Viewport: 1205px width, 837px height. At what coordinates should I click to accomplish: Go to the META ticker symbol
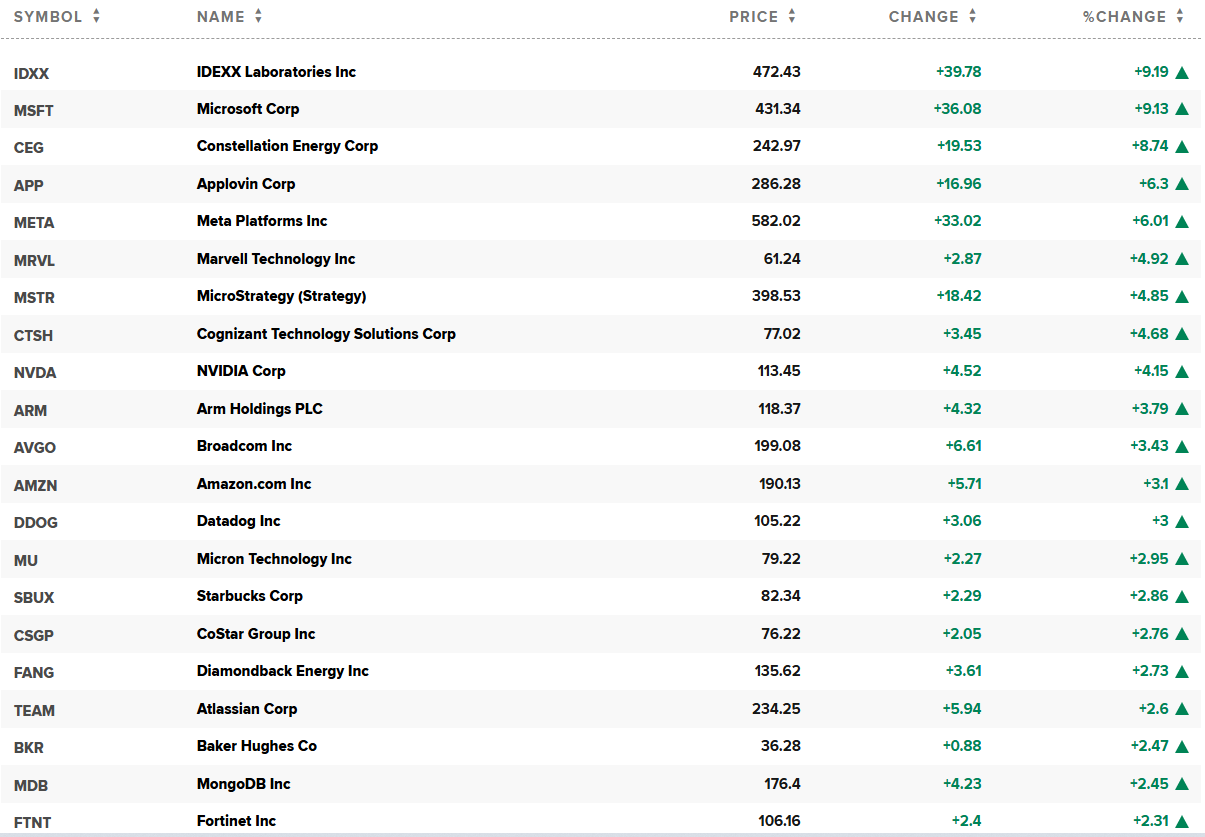pyautogui.click(x=34, y=222)
